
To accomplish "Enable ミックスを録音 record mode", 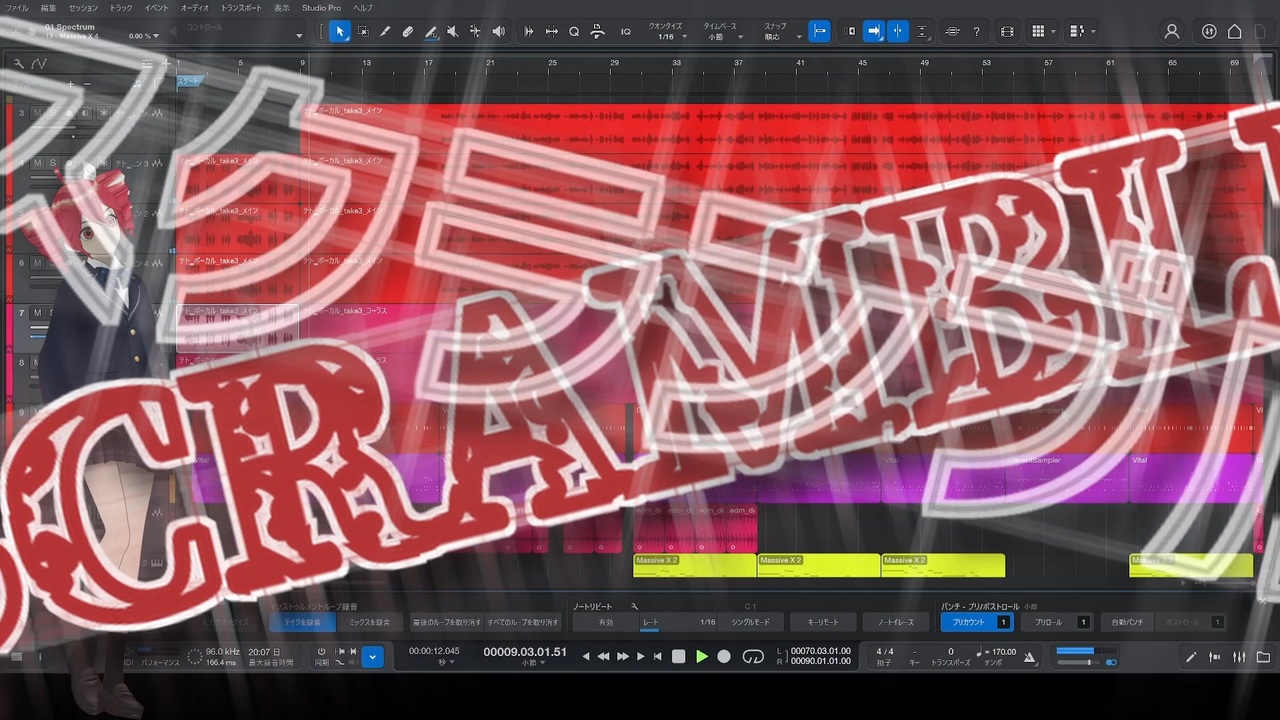I will [370, 622].
